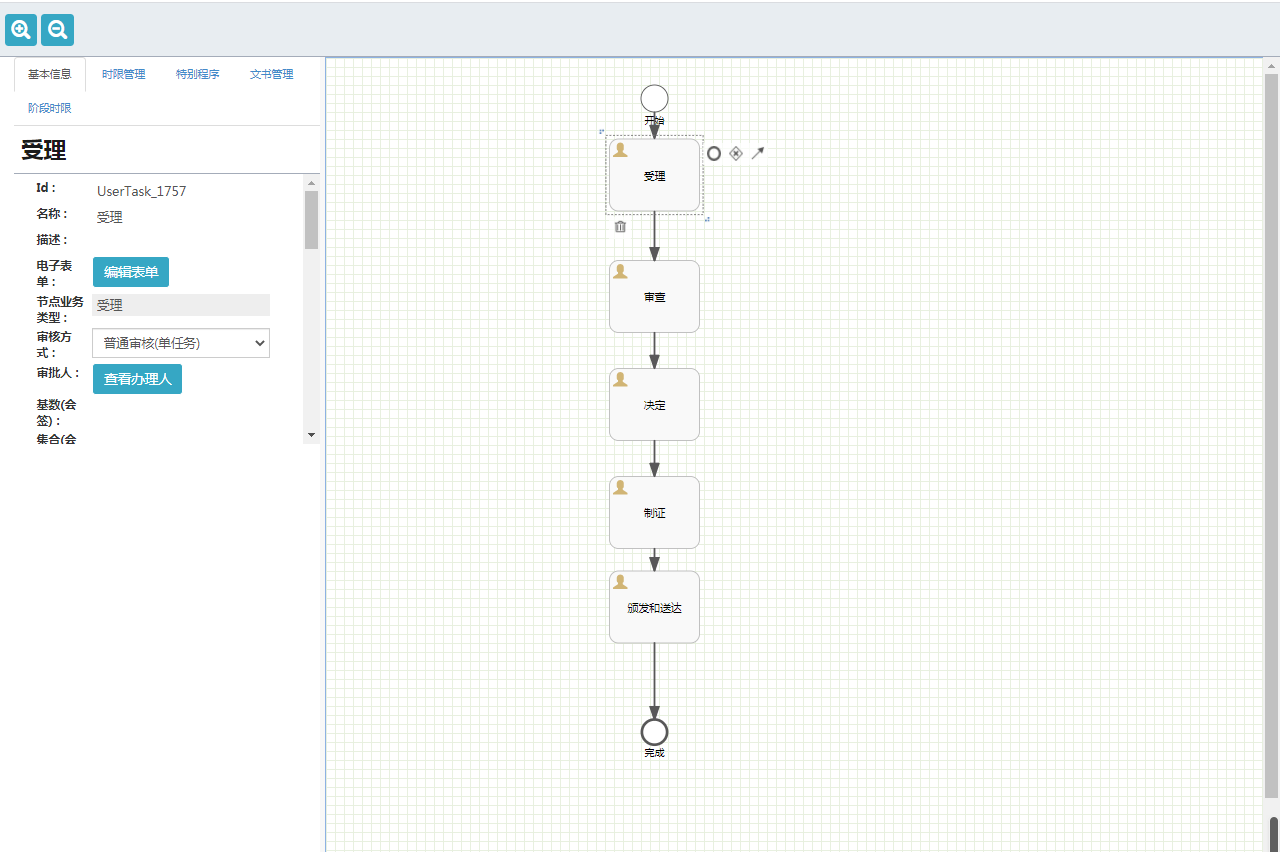Viewport: 1280px width, 852px height.
Task: Select the 阶段时限 tab
Action: click(x=50, y=108)
